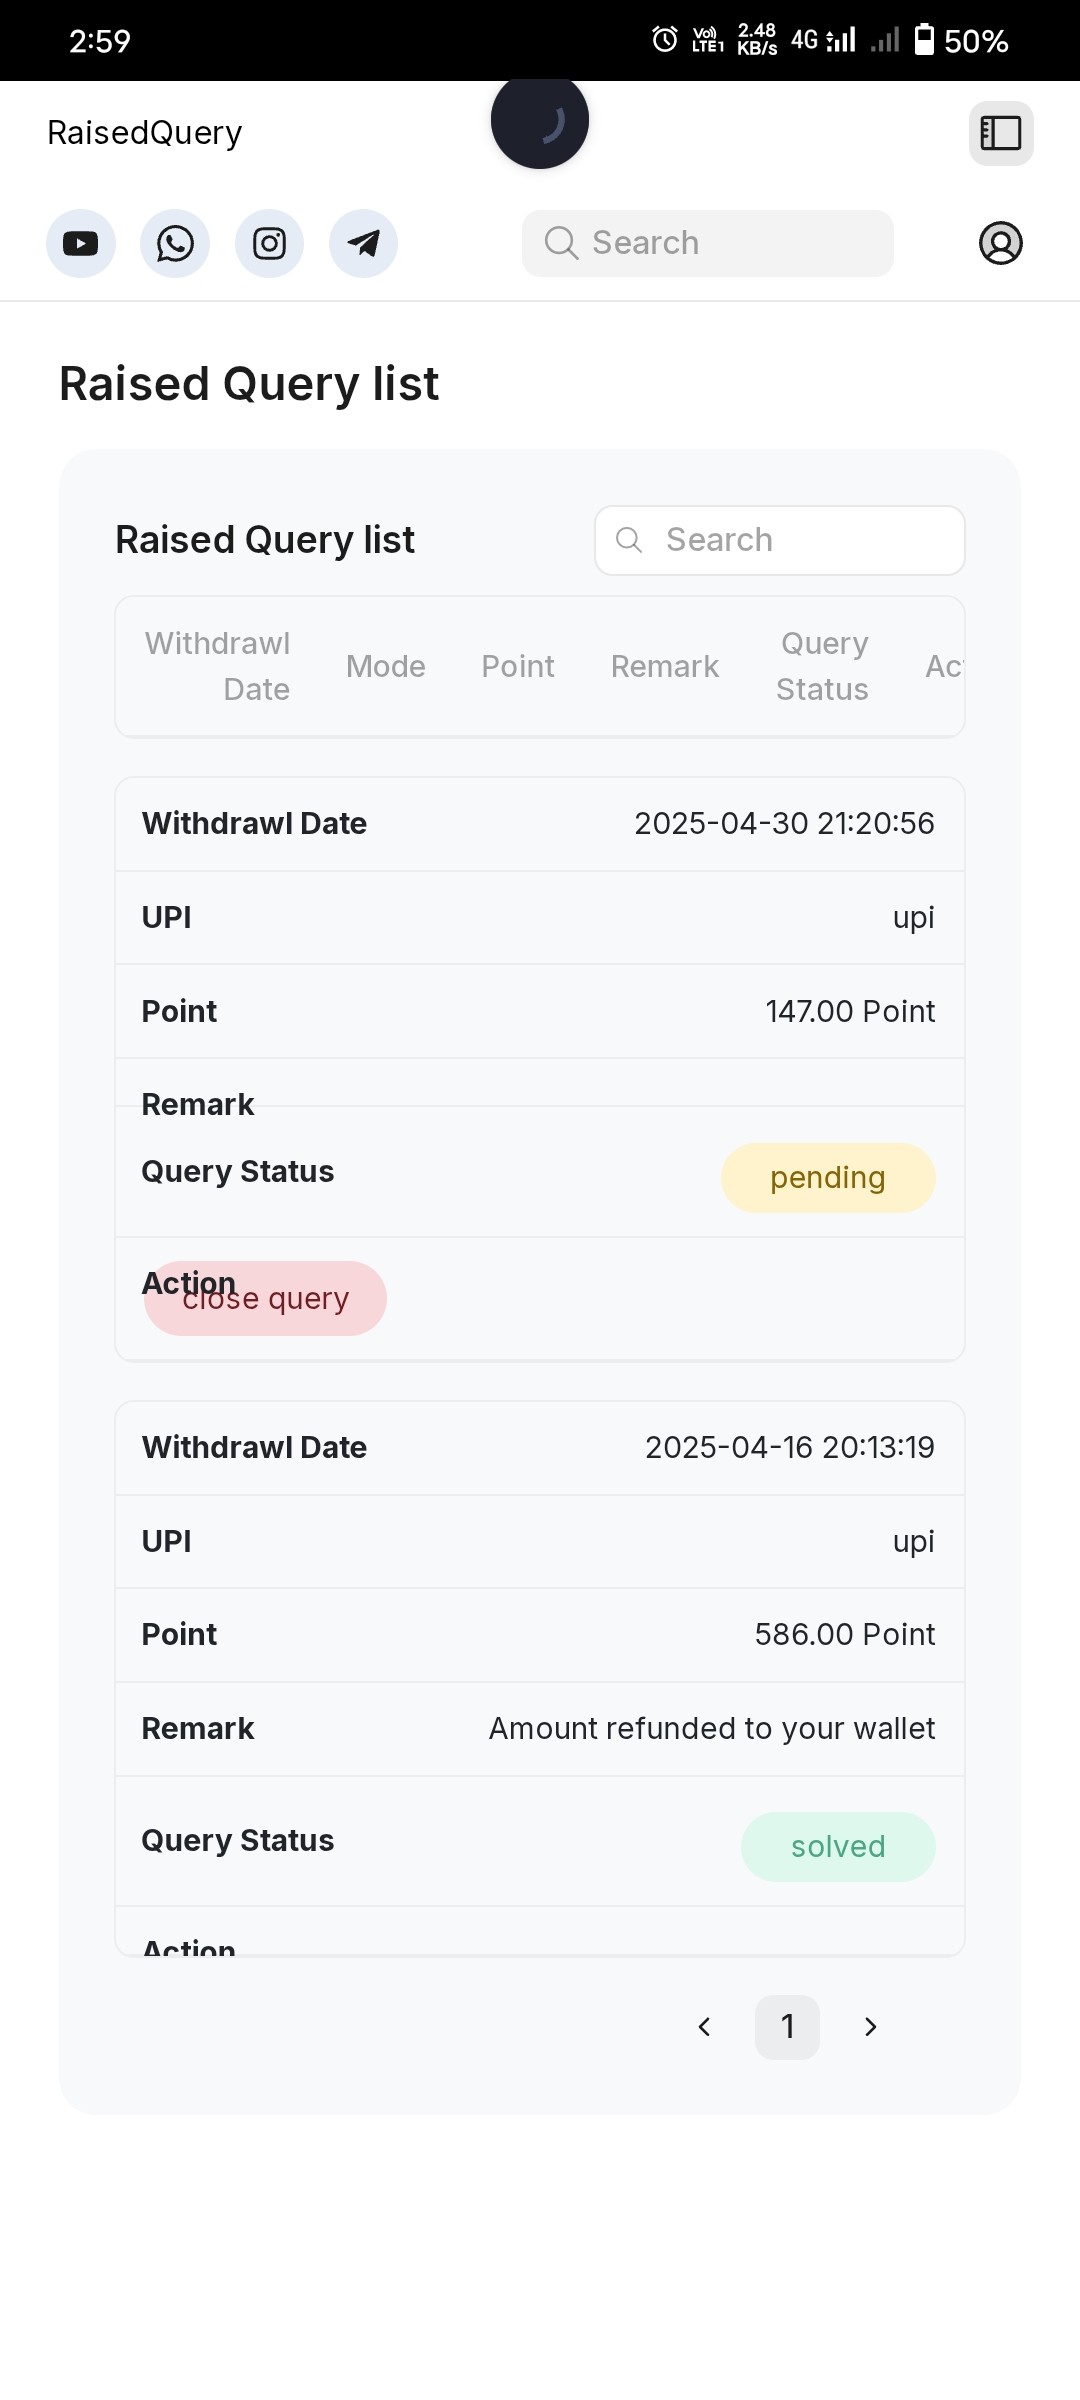Viewport: 1080px width, 2400px height.
Task: Click the solved status badge
Action: pyautogui.click(x=838, y=1846)
